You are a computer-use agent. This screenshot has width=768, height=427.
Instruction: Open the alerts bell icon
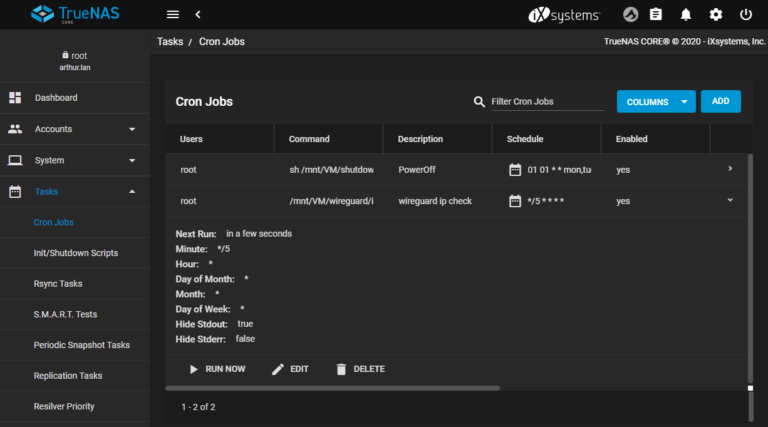pos(686,15)
